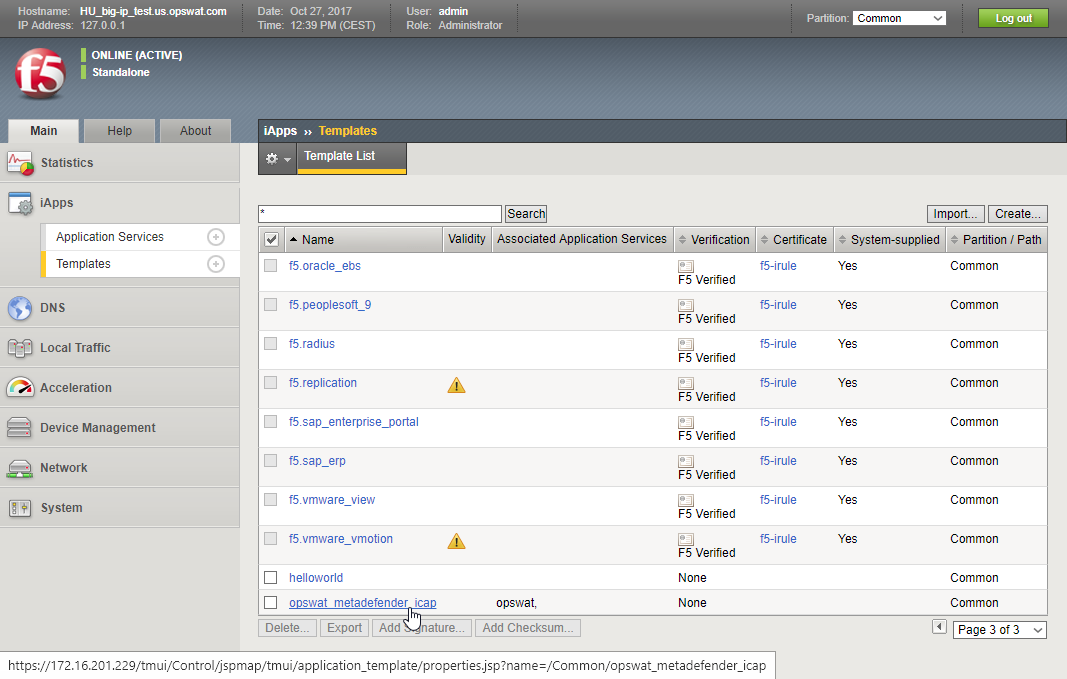Check the f5.radius row checkbox
1067x679 pixels.
pos(271,344)
